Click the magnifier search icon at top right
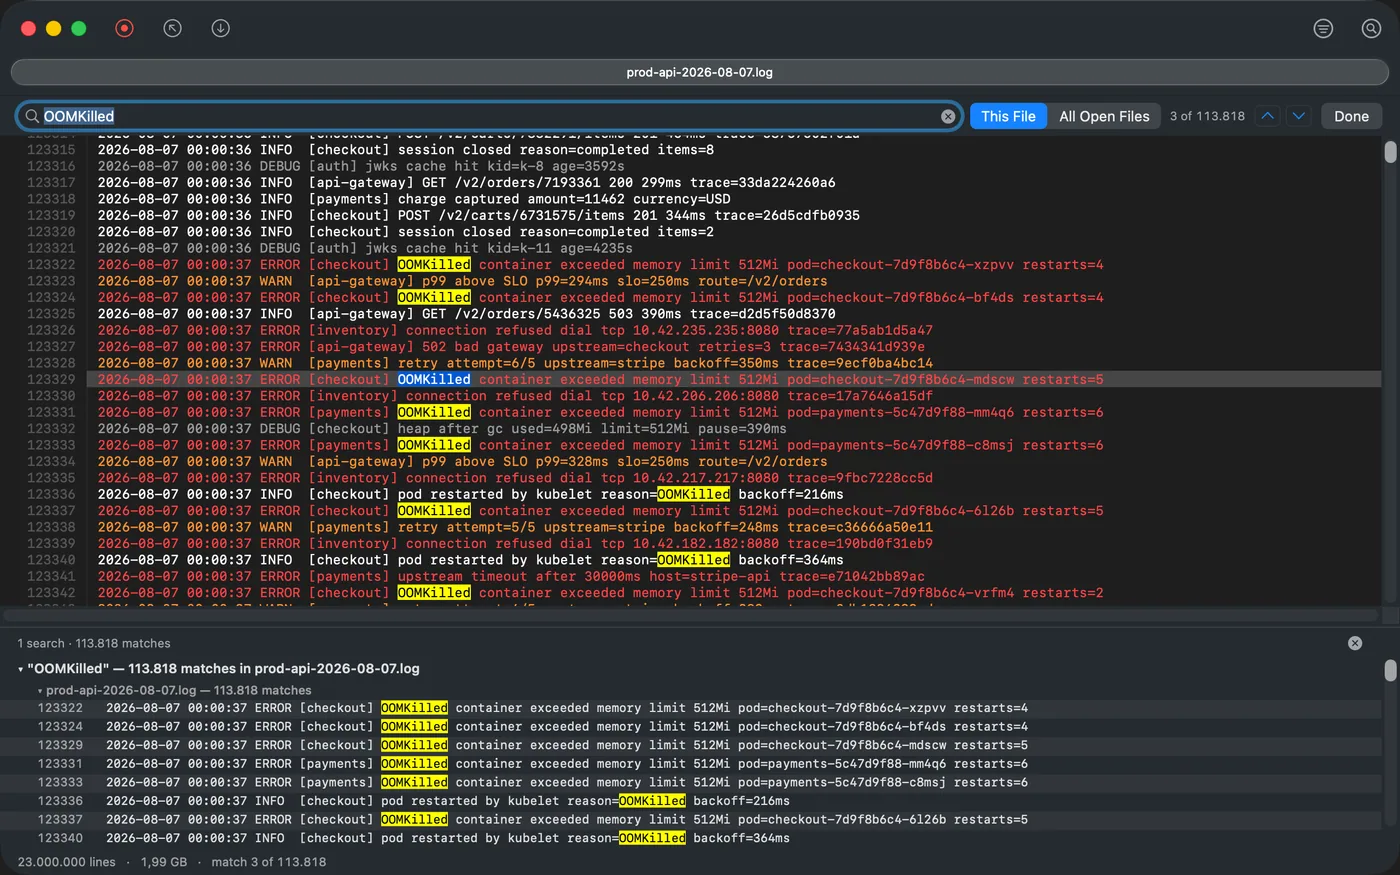This screenshot has width=1400, height=875. tap(1371, 28)
